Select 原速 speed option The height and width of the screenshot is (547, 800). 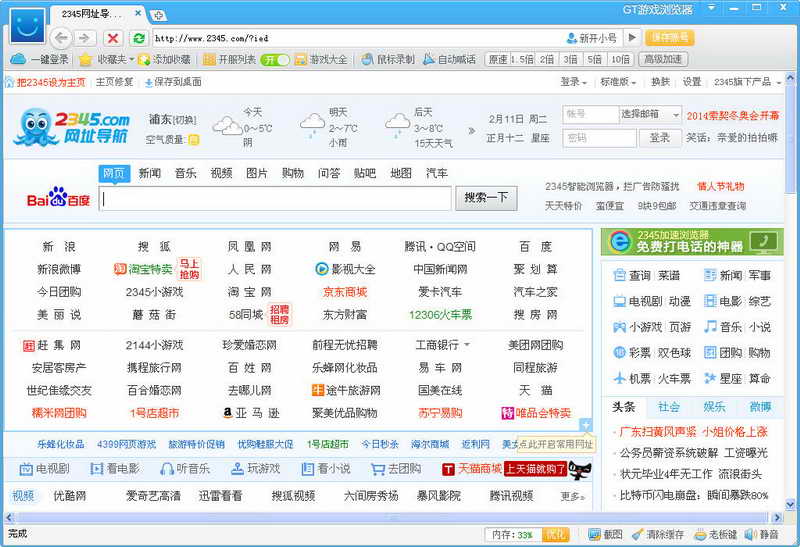pyautogui.click(x=497, y=60)
